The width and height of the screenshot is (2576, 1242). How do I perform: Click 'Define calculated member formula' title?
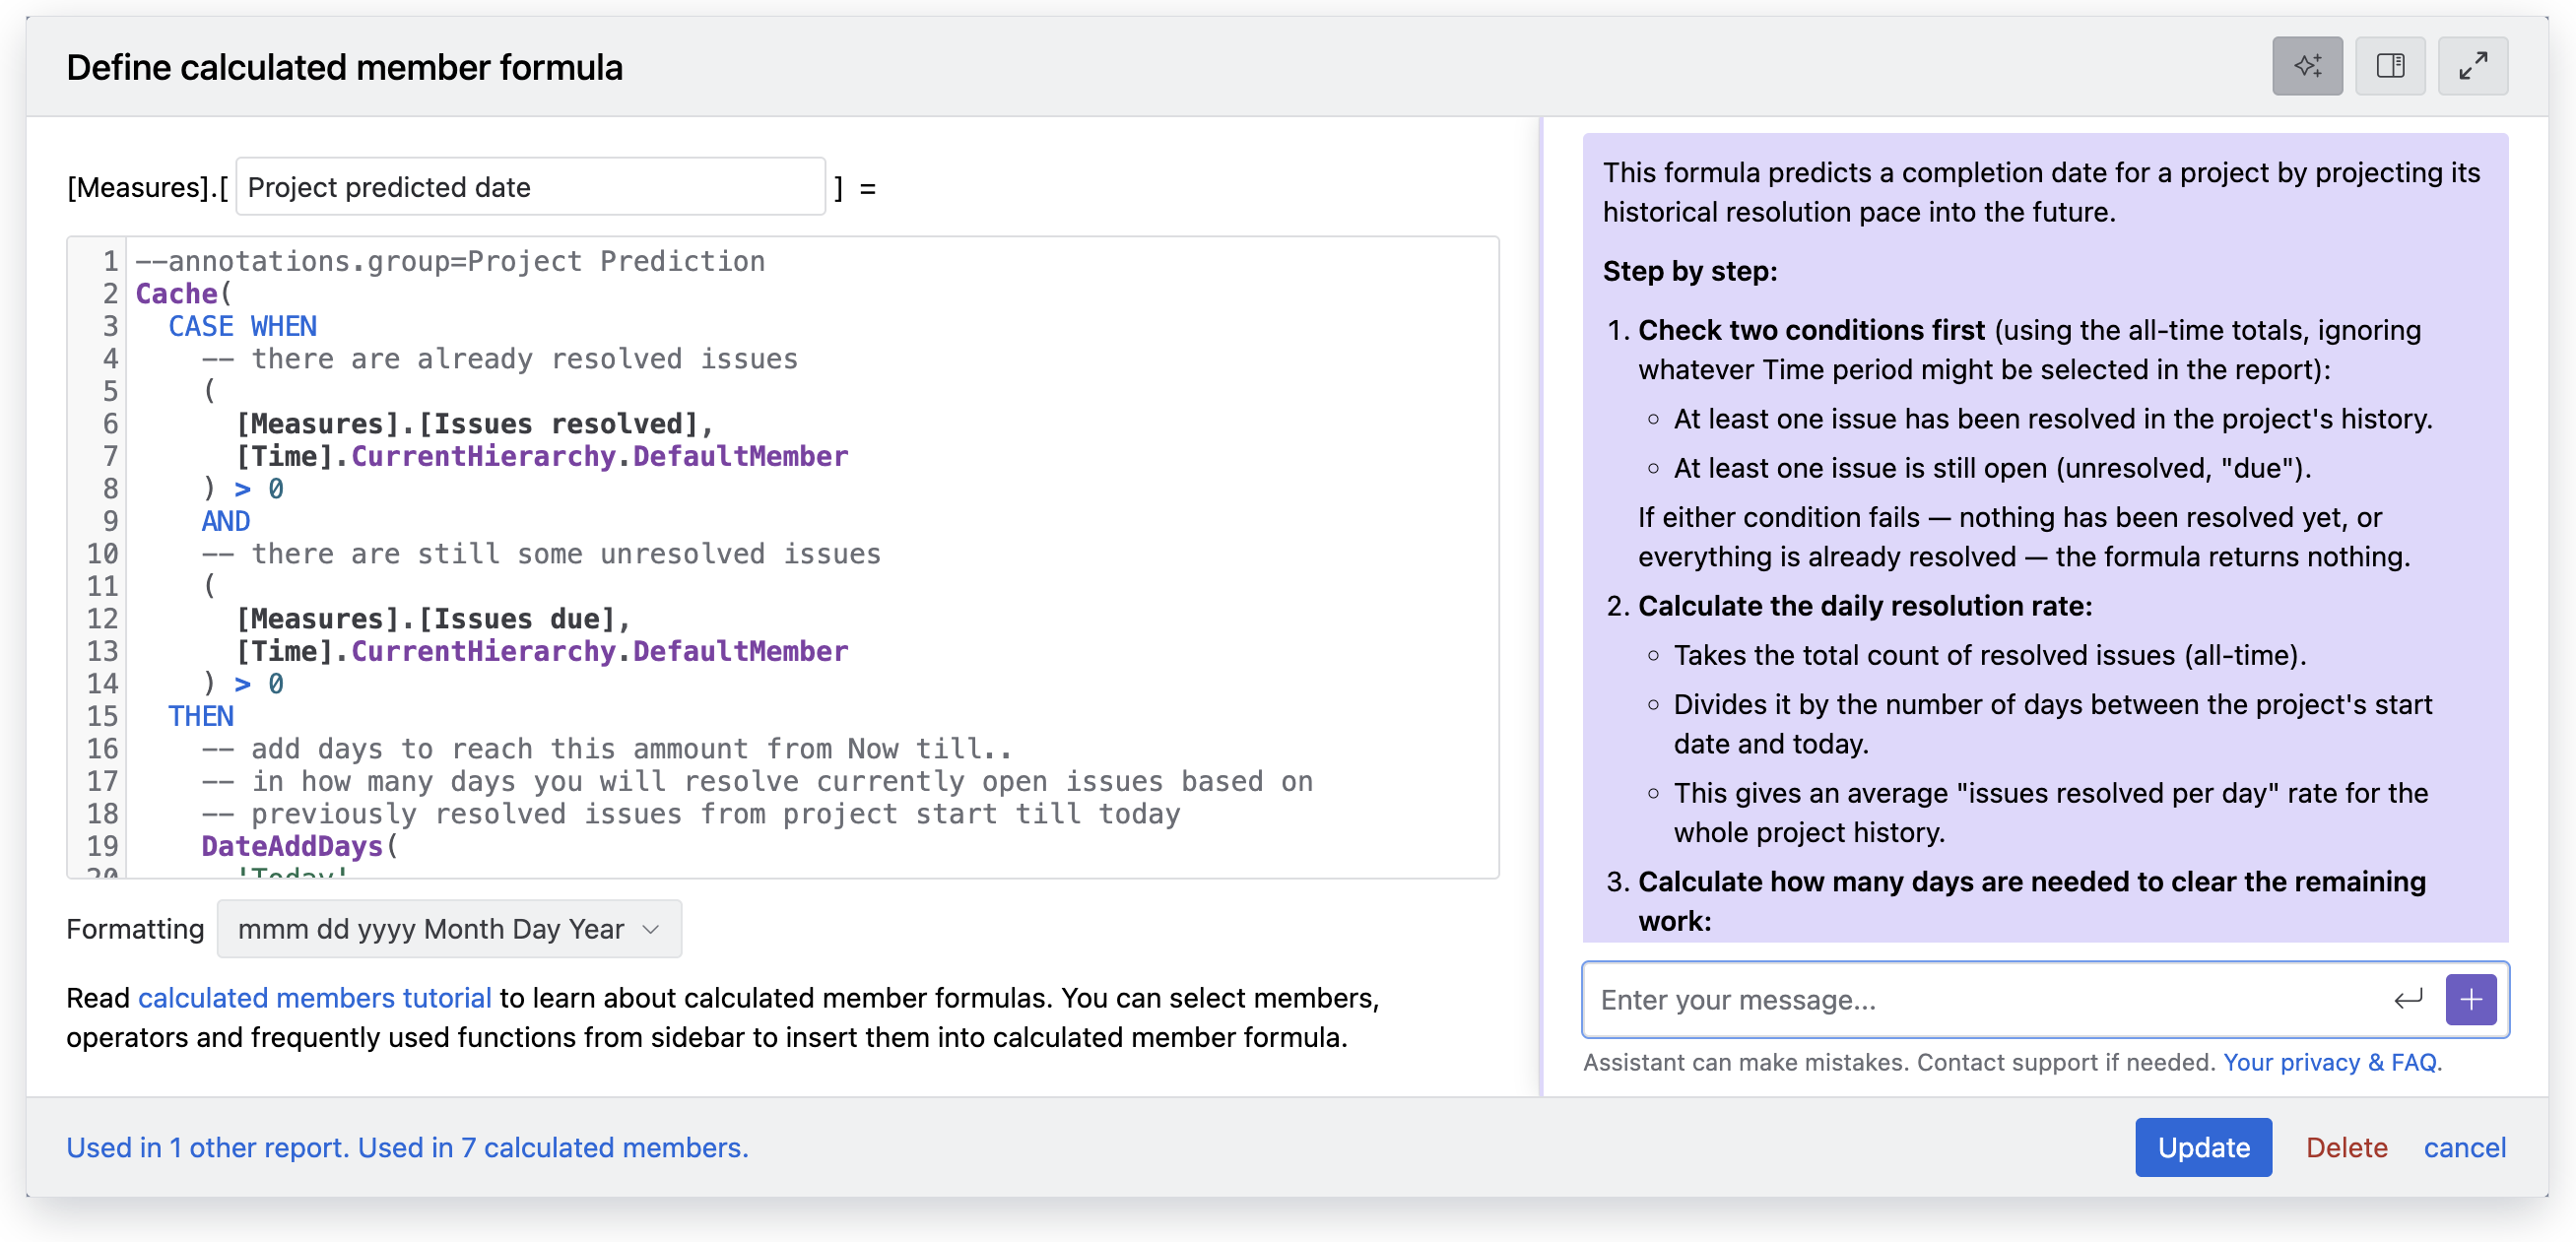[x=345, y=67]
